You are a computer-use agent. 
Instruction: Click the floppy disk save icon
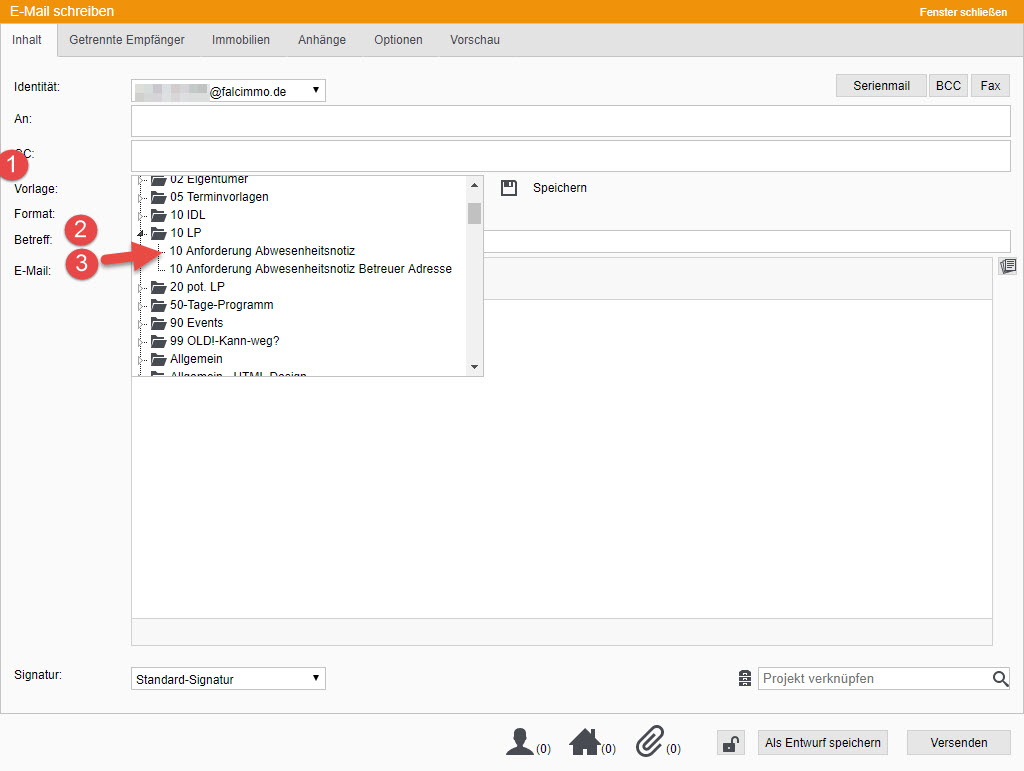[509, 188]
